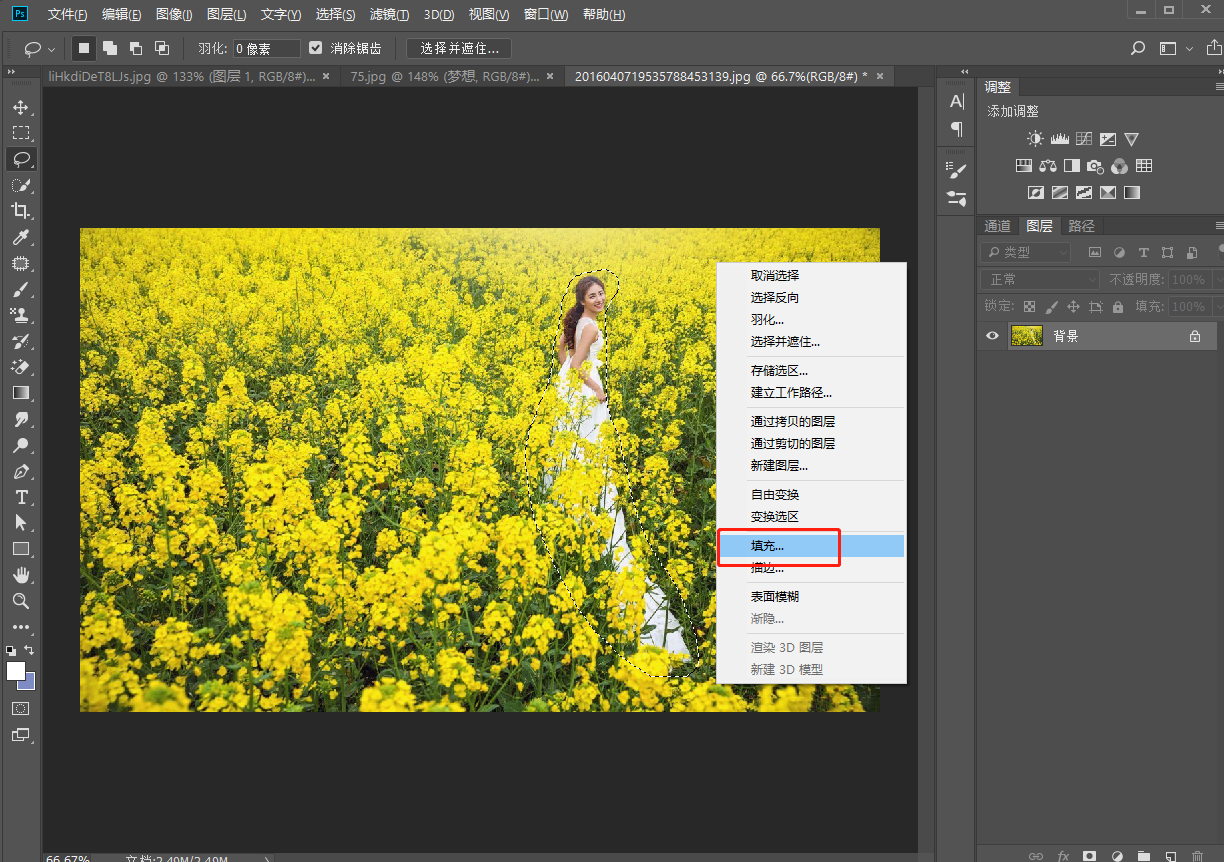
Task: Open the layer blend mode 正常 dropdown
Action: click(1039, 280)
